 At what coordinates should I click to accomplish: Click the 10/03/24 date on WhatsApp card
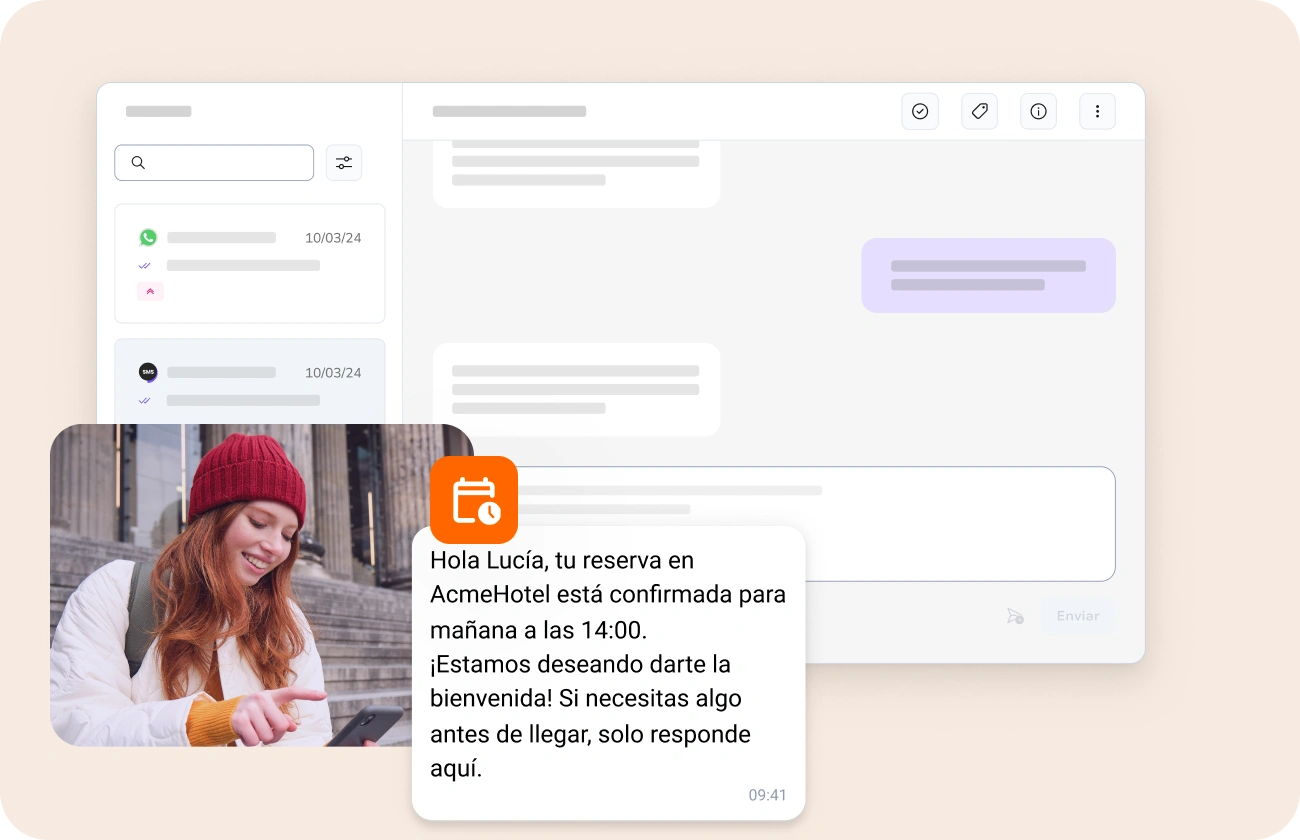click(x=333, y=238)
